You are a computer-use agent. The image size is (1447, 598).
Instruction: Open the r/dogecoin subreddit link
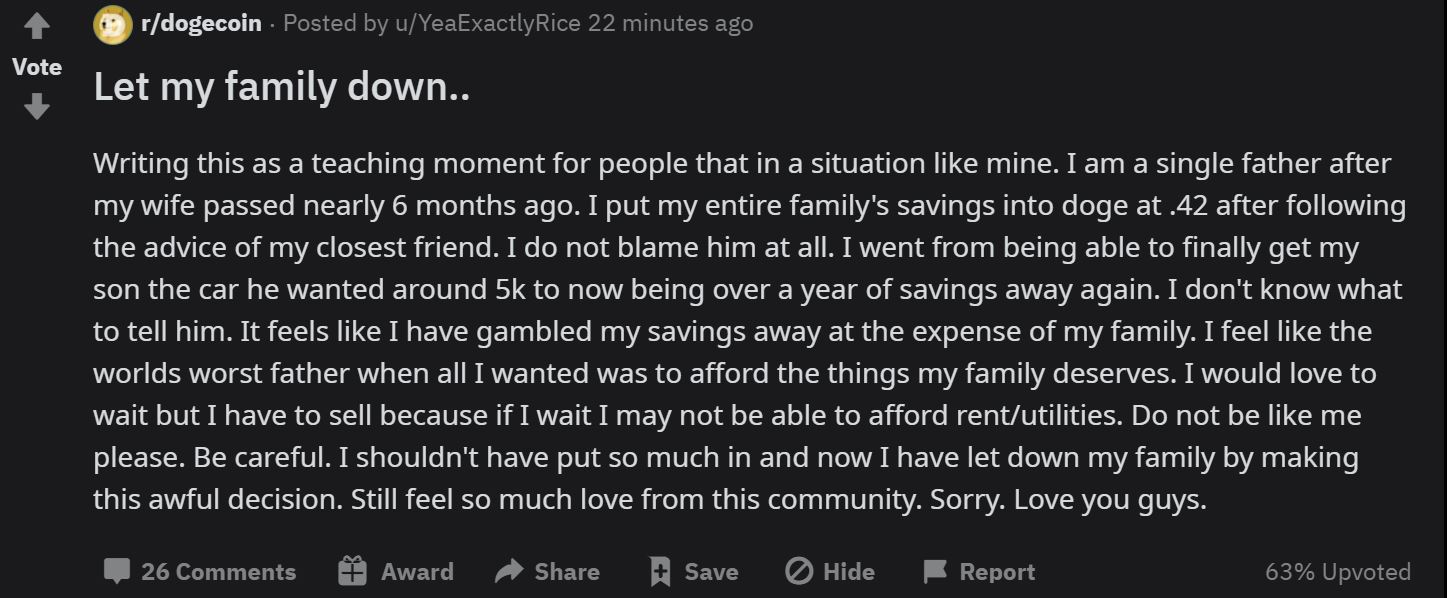[x=202, y=23]
